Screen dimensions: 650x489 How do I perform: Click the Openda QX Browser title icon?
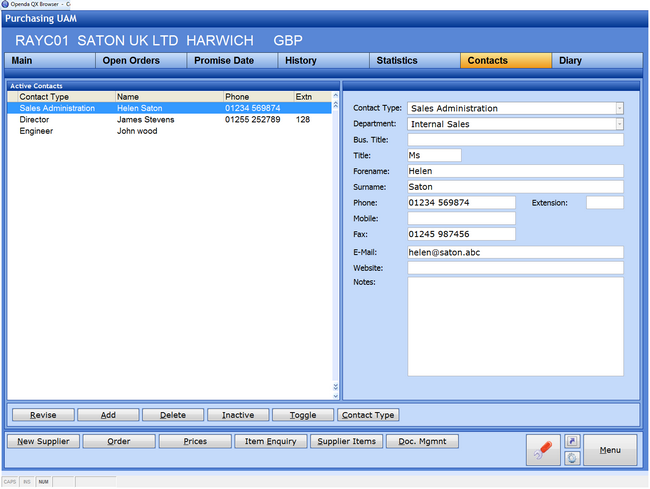click(5, 4)
